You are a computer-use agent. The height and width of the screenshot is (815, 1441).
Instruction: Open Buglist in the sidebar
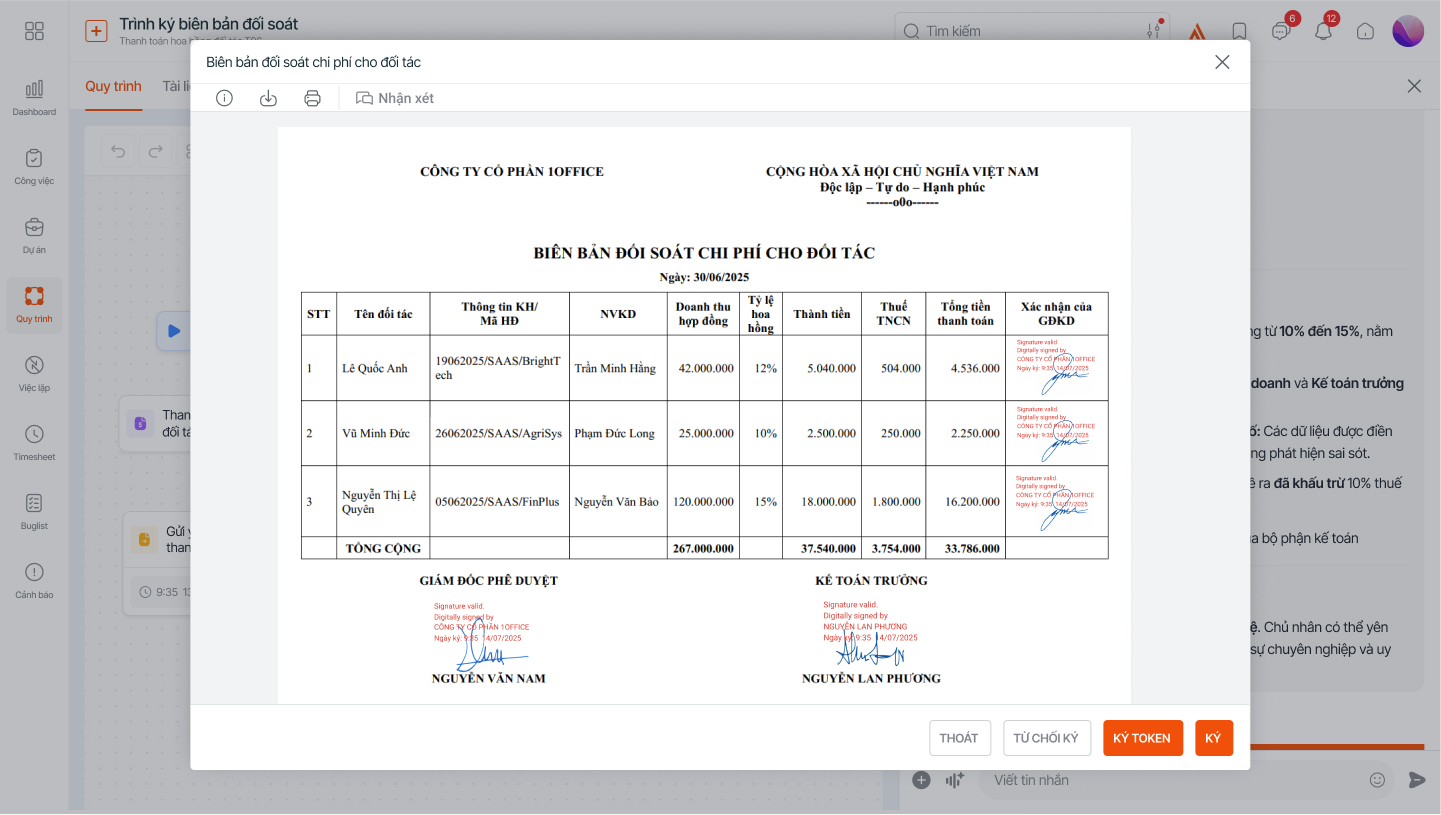[x=34, y=511]
